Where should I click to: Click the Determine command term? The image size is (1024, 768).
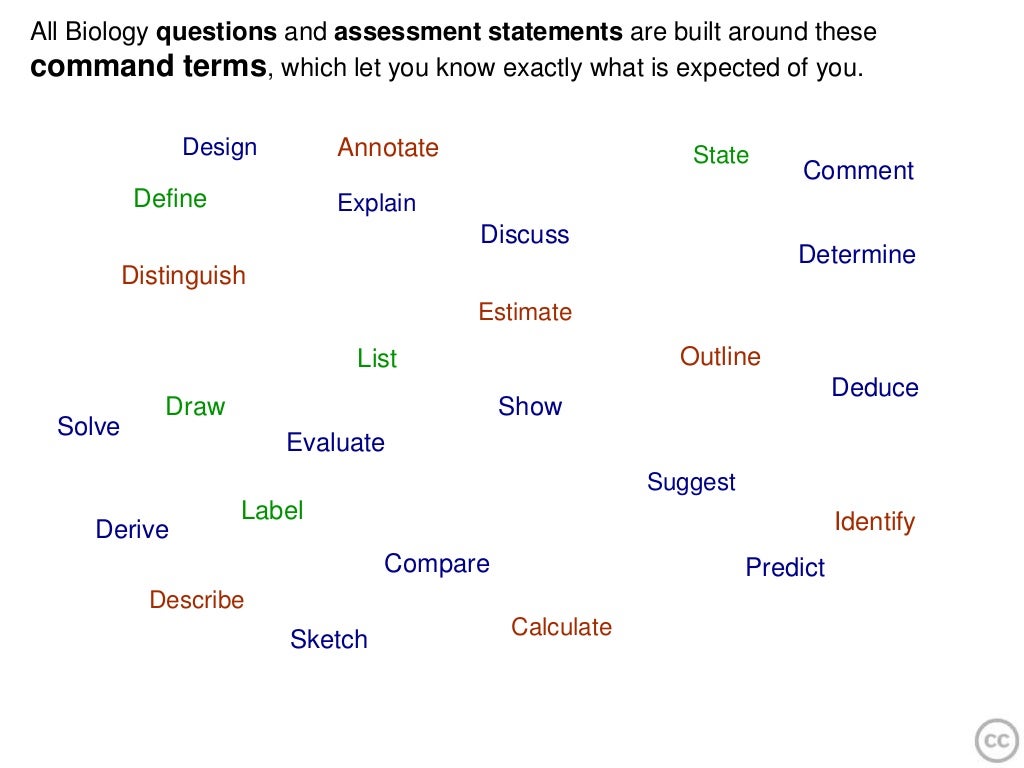click(857, 254)
